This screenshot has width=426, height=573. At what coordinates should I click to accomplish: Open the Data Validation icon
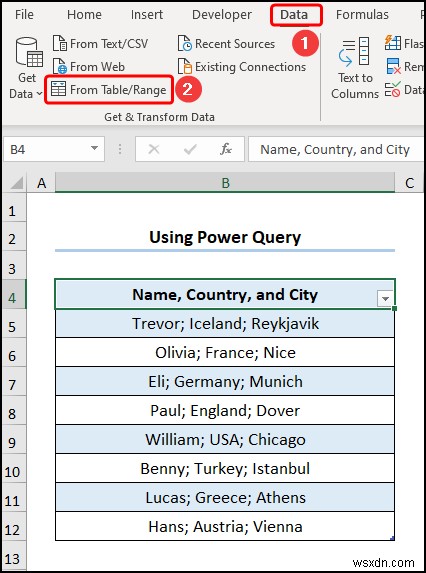click(392, 90)
